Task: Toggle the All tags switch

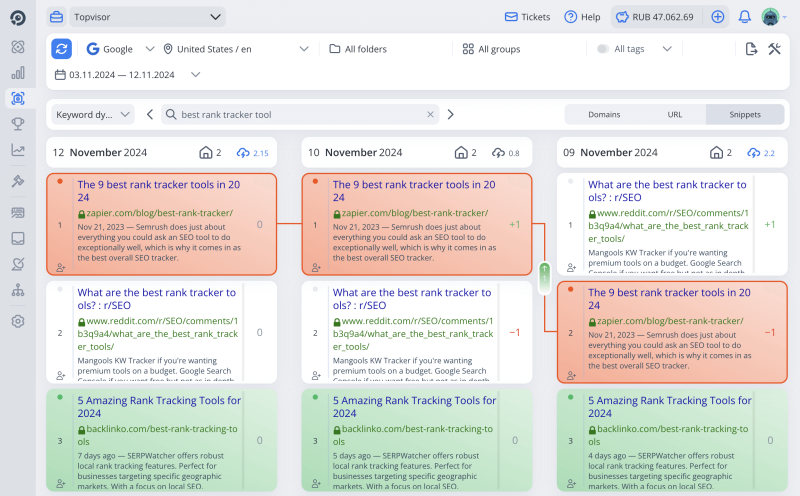Action: (x=603, y=49)
